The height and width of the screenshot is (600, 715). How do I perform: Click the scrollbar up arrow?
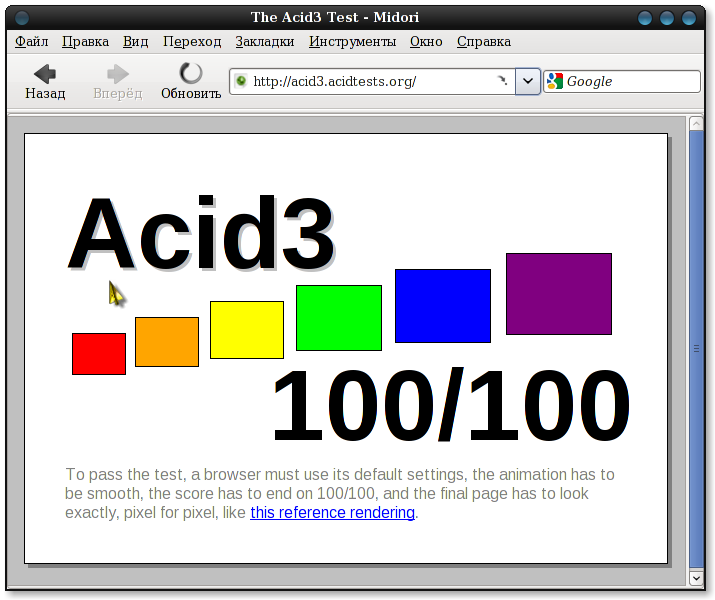696,124
